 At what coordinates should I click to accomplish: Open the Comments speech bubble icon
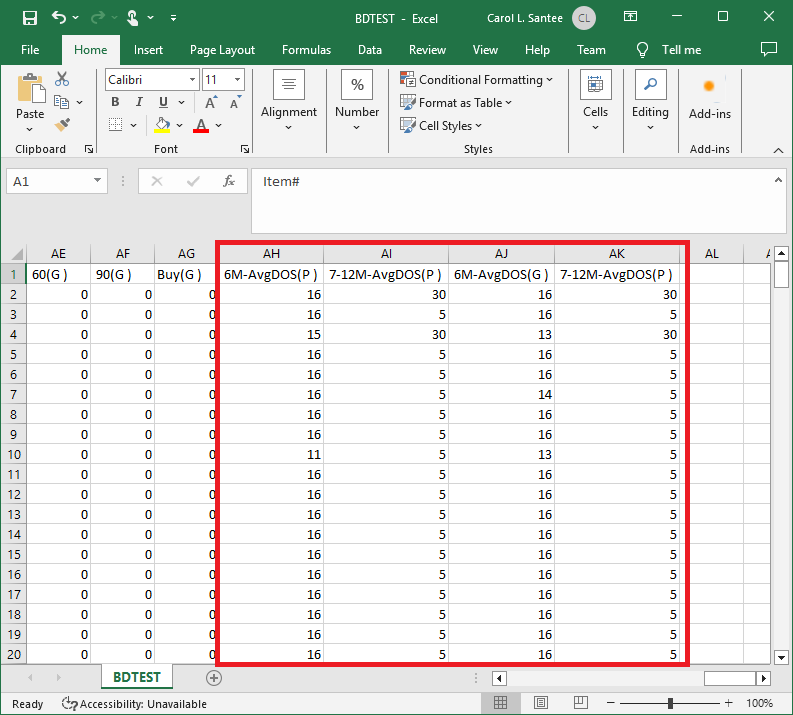[x=769, y=49]
